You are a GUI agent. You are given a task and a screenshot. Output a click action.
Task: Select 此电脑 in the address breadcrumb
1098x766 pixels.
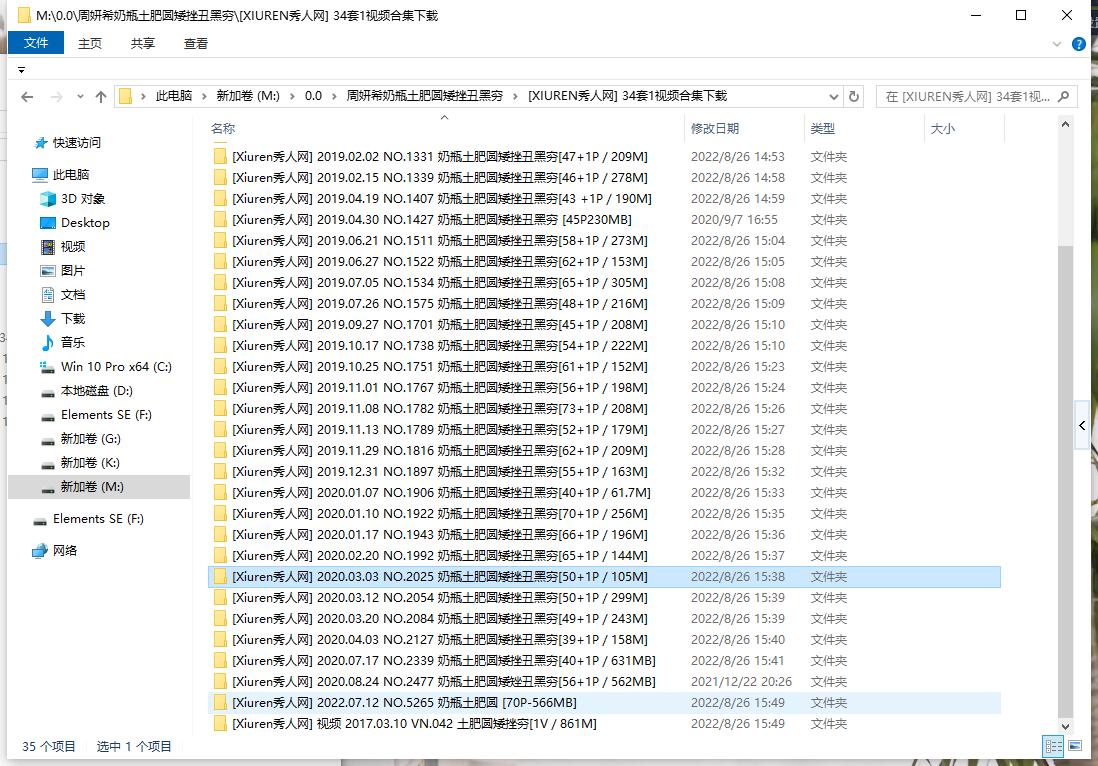point(174,96)
